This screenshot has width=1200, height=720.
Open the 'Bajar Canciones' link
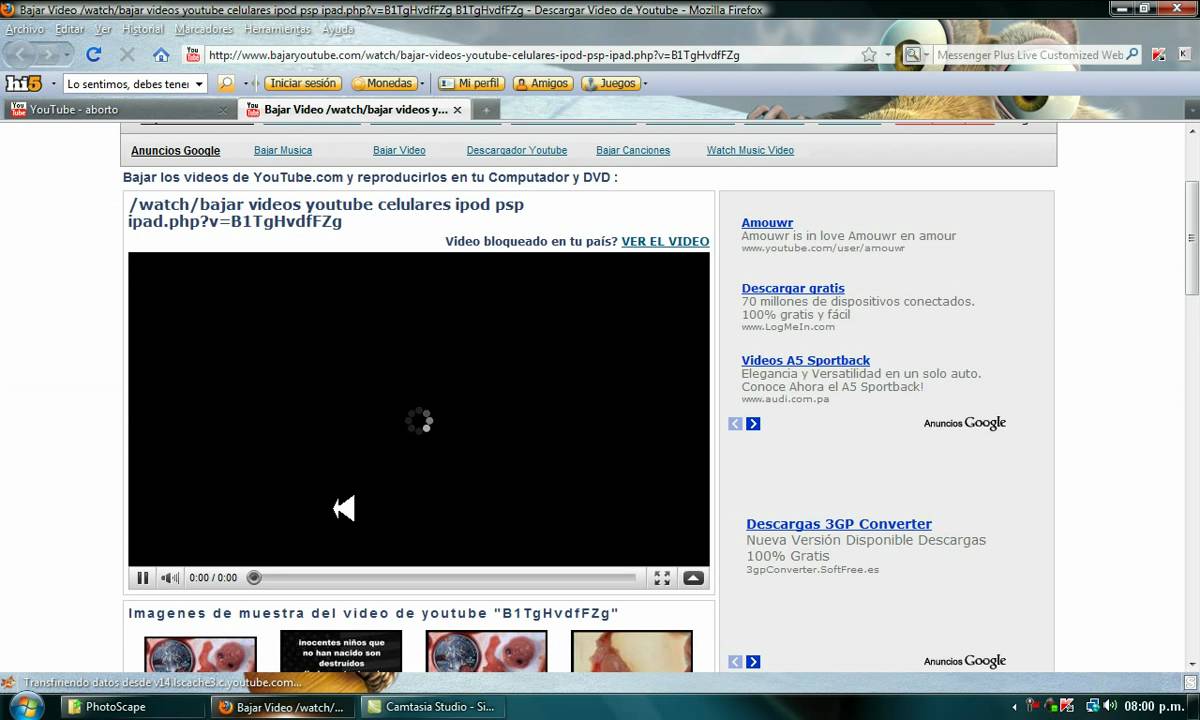click(x=633, y=150)
